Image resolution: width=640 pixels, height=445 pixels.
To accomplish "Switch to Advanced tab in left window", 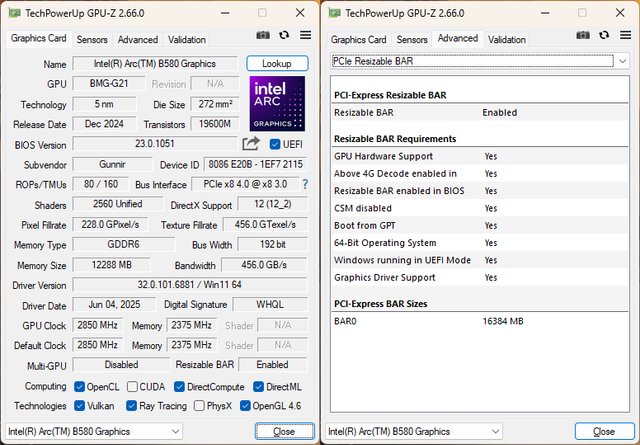I will [138, 40].
